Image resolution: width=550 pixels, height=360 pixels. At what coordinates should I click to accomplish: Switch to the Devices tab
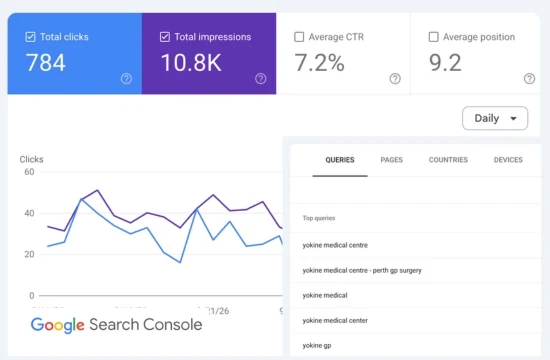click(x=508, y=160)
